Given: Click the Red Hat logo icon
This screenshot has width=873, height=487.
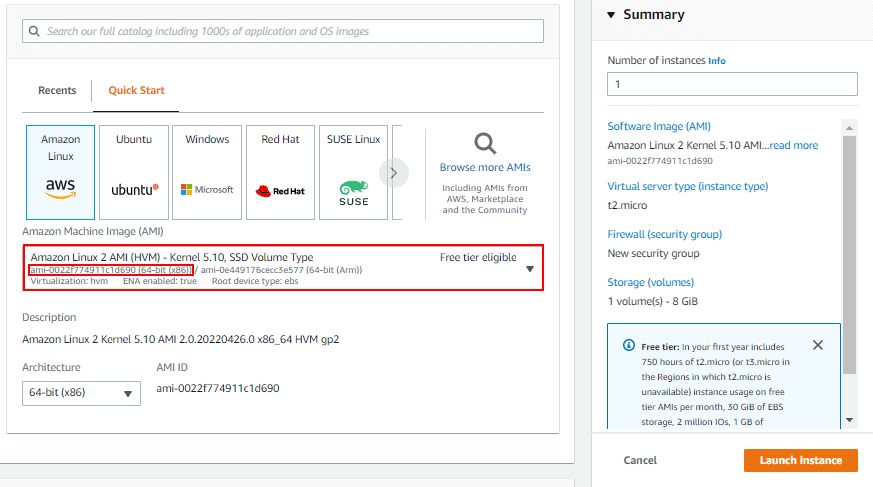Looking at the screenshot, I should click(280, 191).
